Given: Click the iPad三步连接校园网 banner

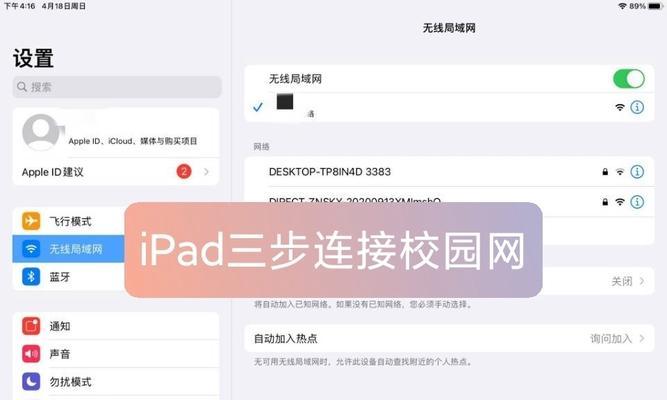Looking at the screenshot, I should point(333,250).
